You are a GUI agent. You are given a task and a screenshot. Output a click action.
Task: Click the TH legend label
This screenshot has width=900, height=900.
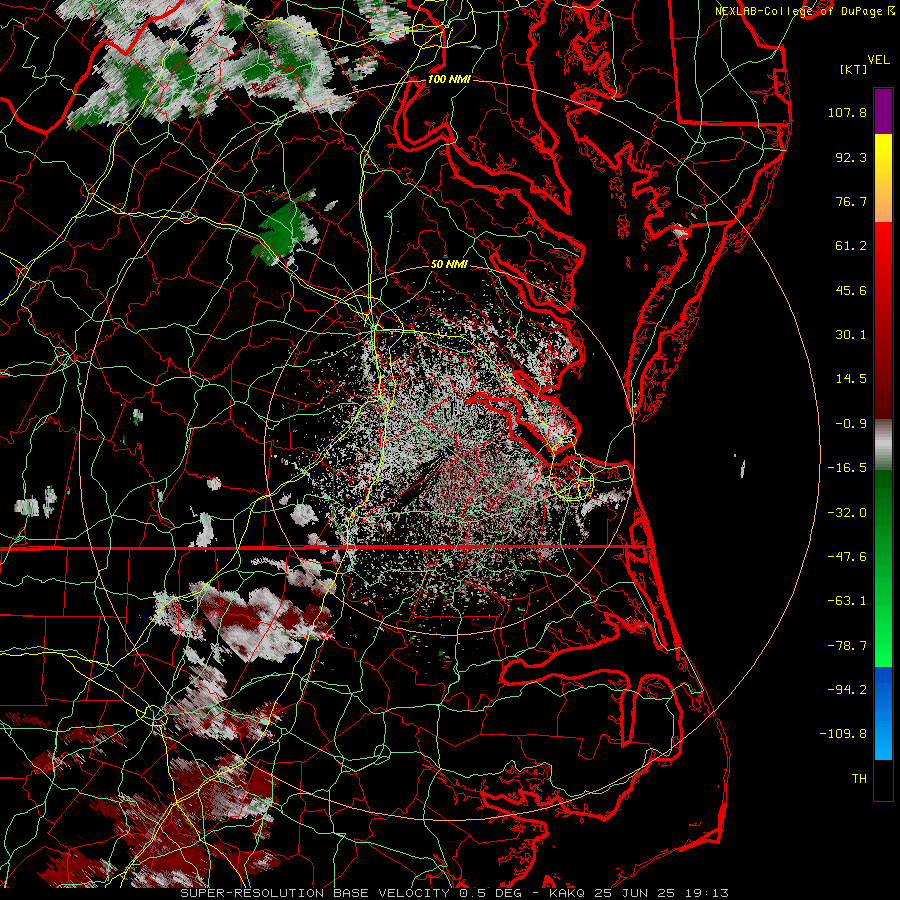pos(859,778)
